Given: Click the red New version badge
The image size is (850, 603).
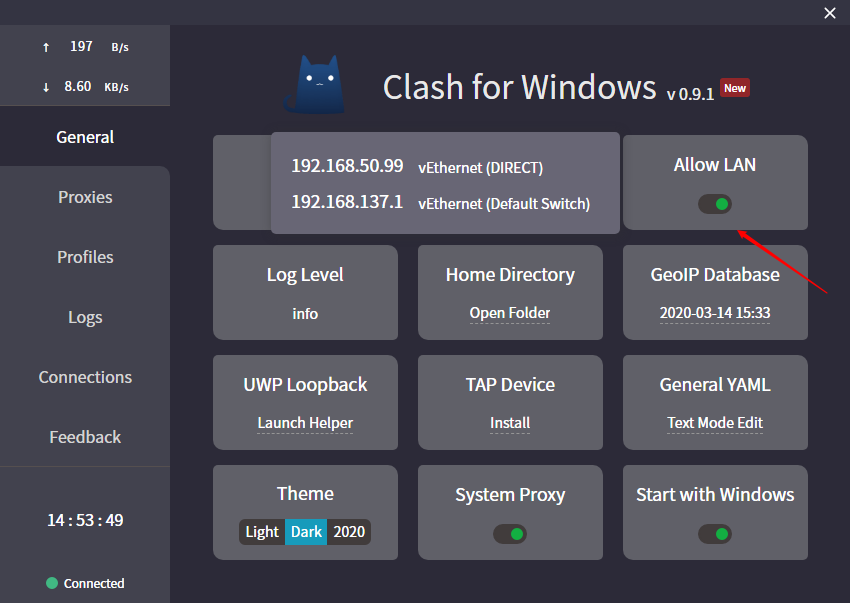Looking at the screenshot, I should 735,88.
